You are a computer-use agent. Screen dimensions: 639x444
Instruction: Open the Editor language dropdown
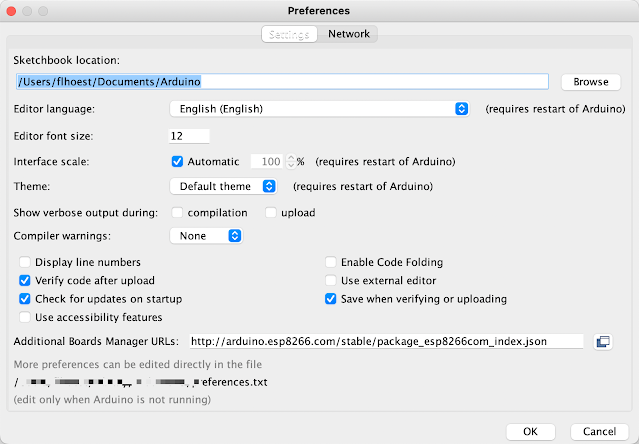pyautogui.click(x=319, y=109)
